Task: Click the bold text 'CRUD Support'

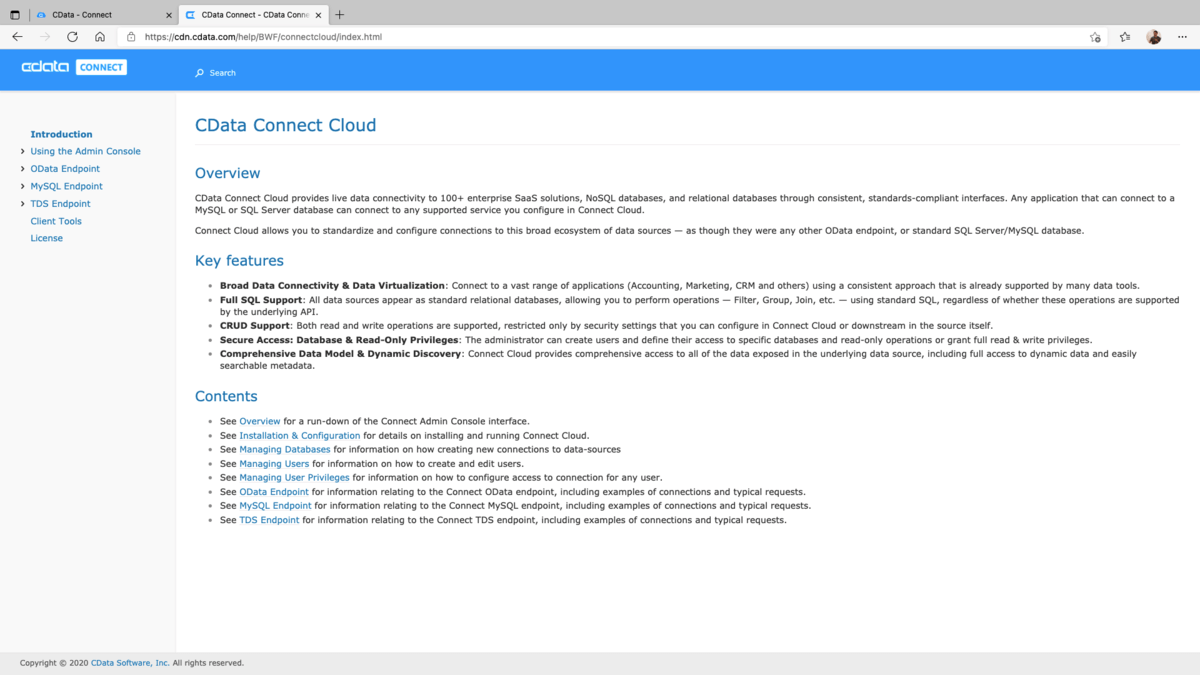Action: pos(255,326)
